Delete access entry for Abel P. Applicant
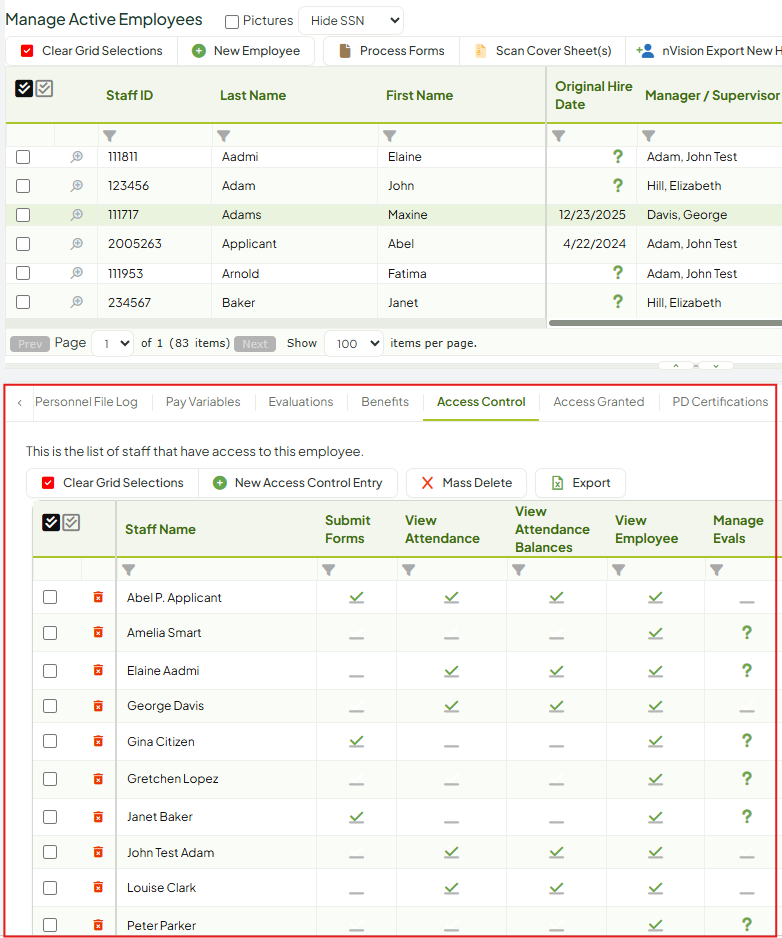The width and height of the screenshot is (782, 938). click(x=98, y=597)
